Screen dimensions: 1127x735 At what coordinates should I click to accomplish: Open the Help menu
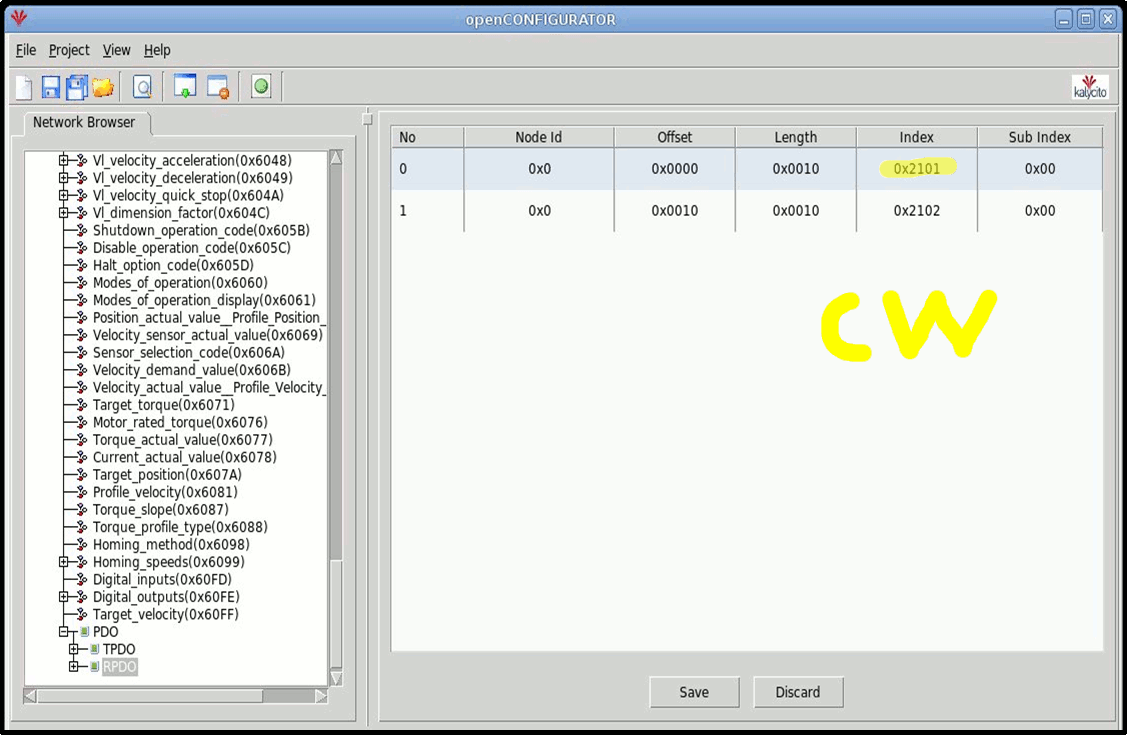(x=157, y=50)
